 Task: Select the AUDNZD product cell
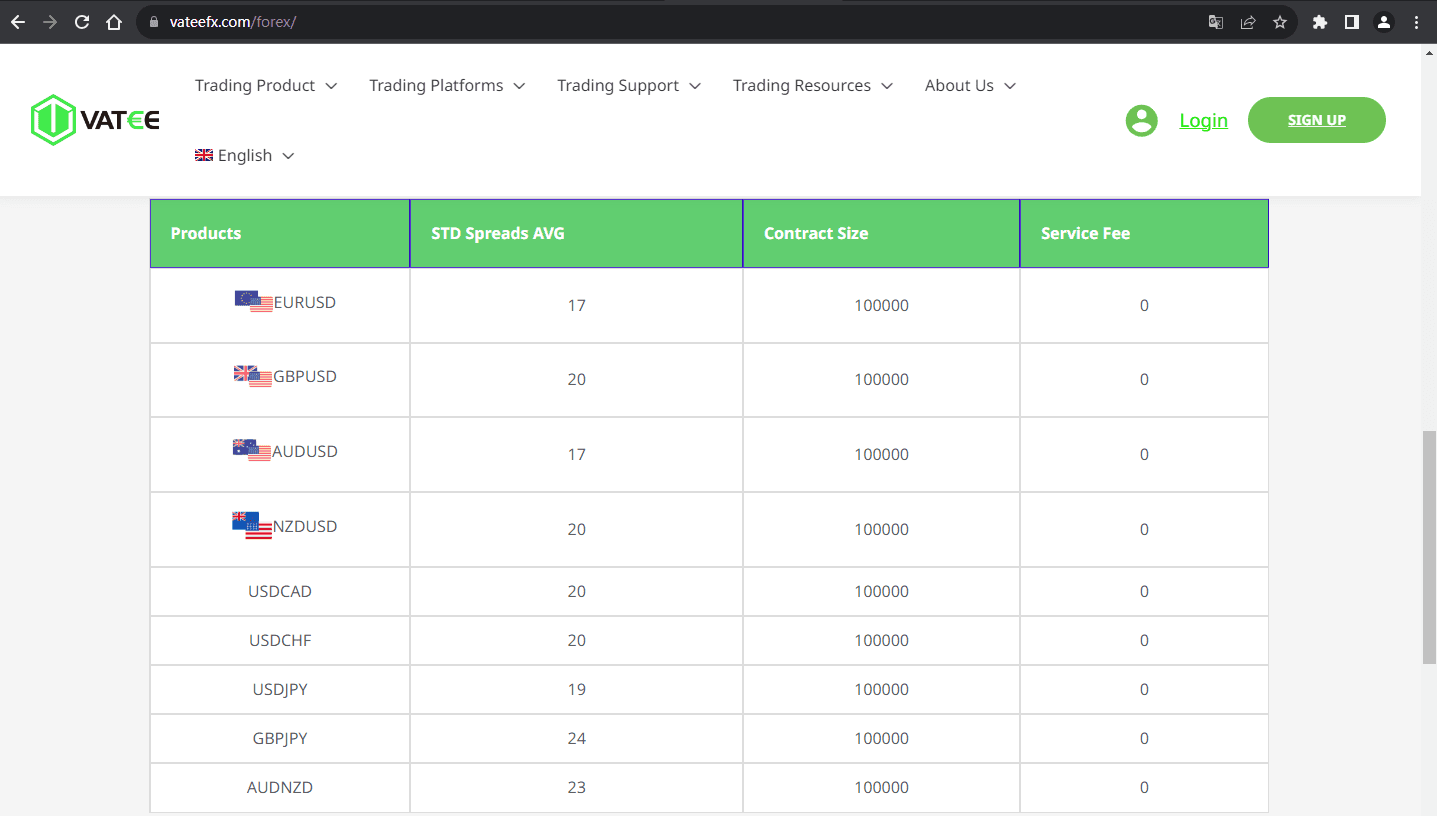point(280,787)
